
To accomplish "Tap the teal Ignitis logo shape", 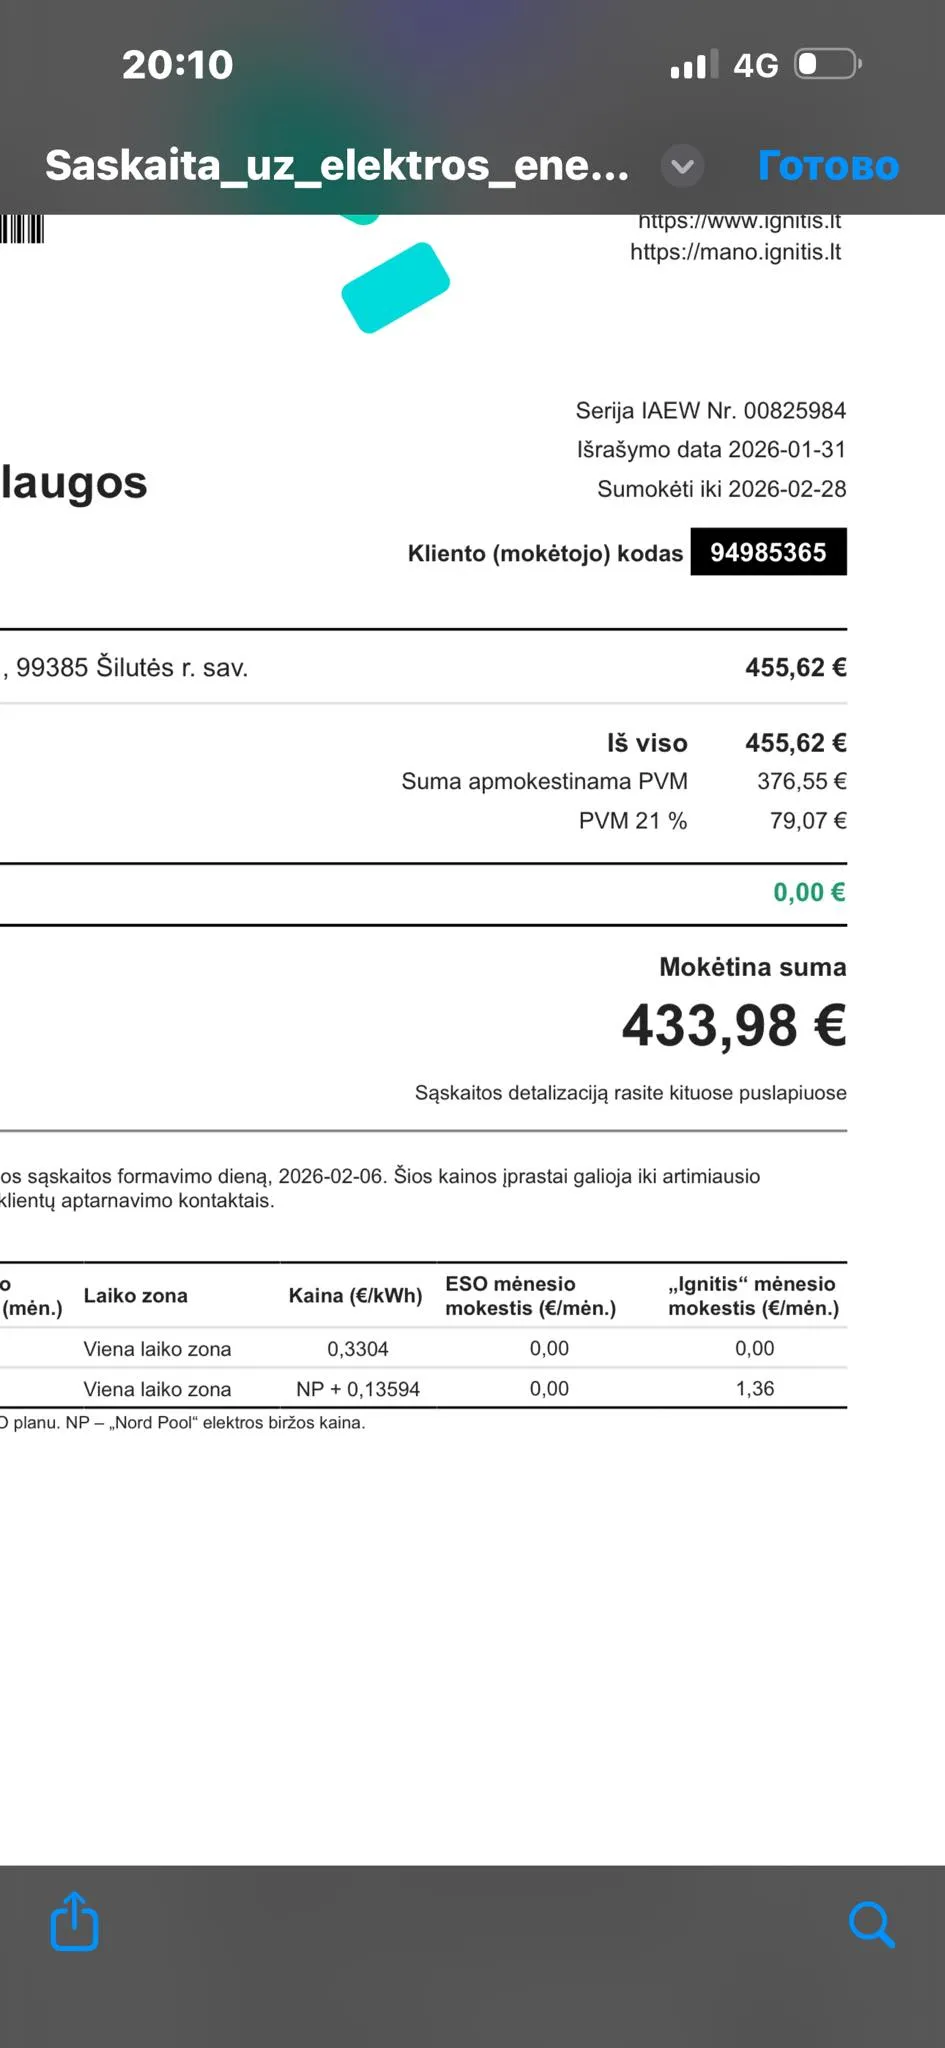I will point(395,288).
